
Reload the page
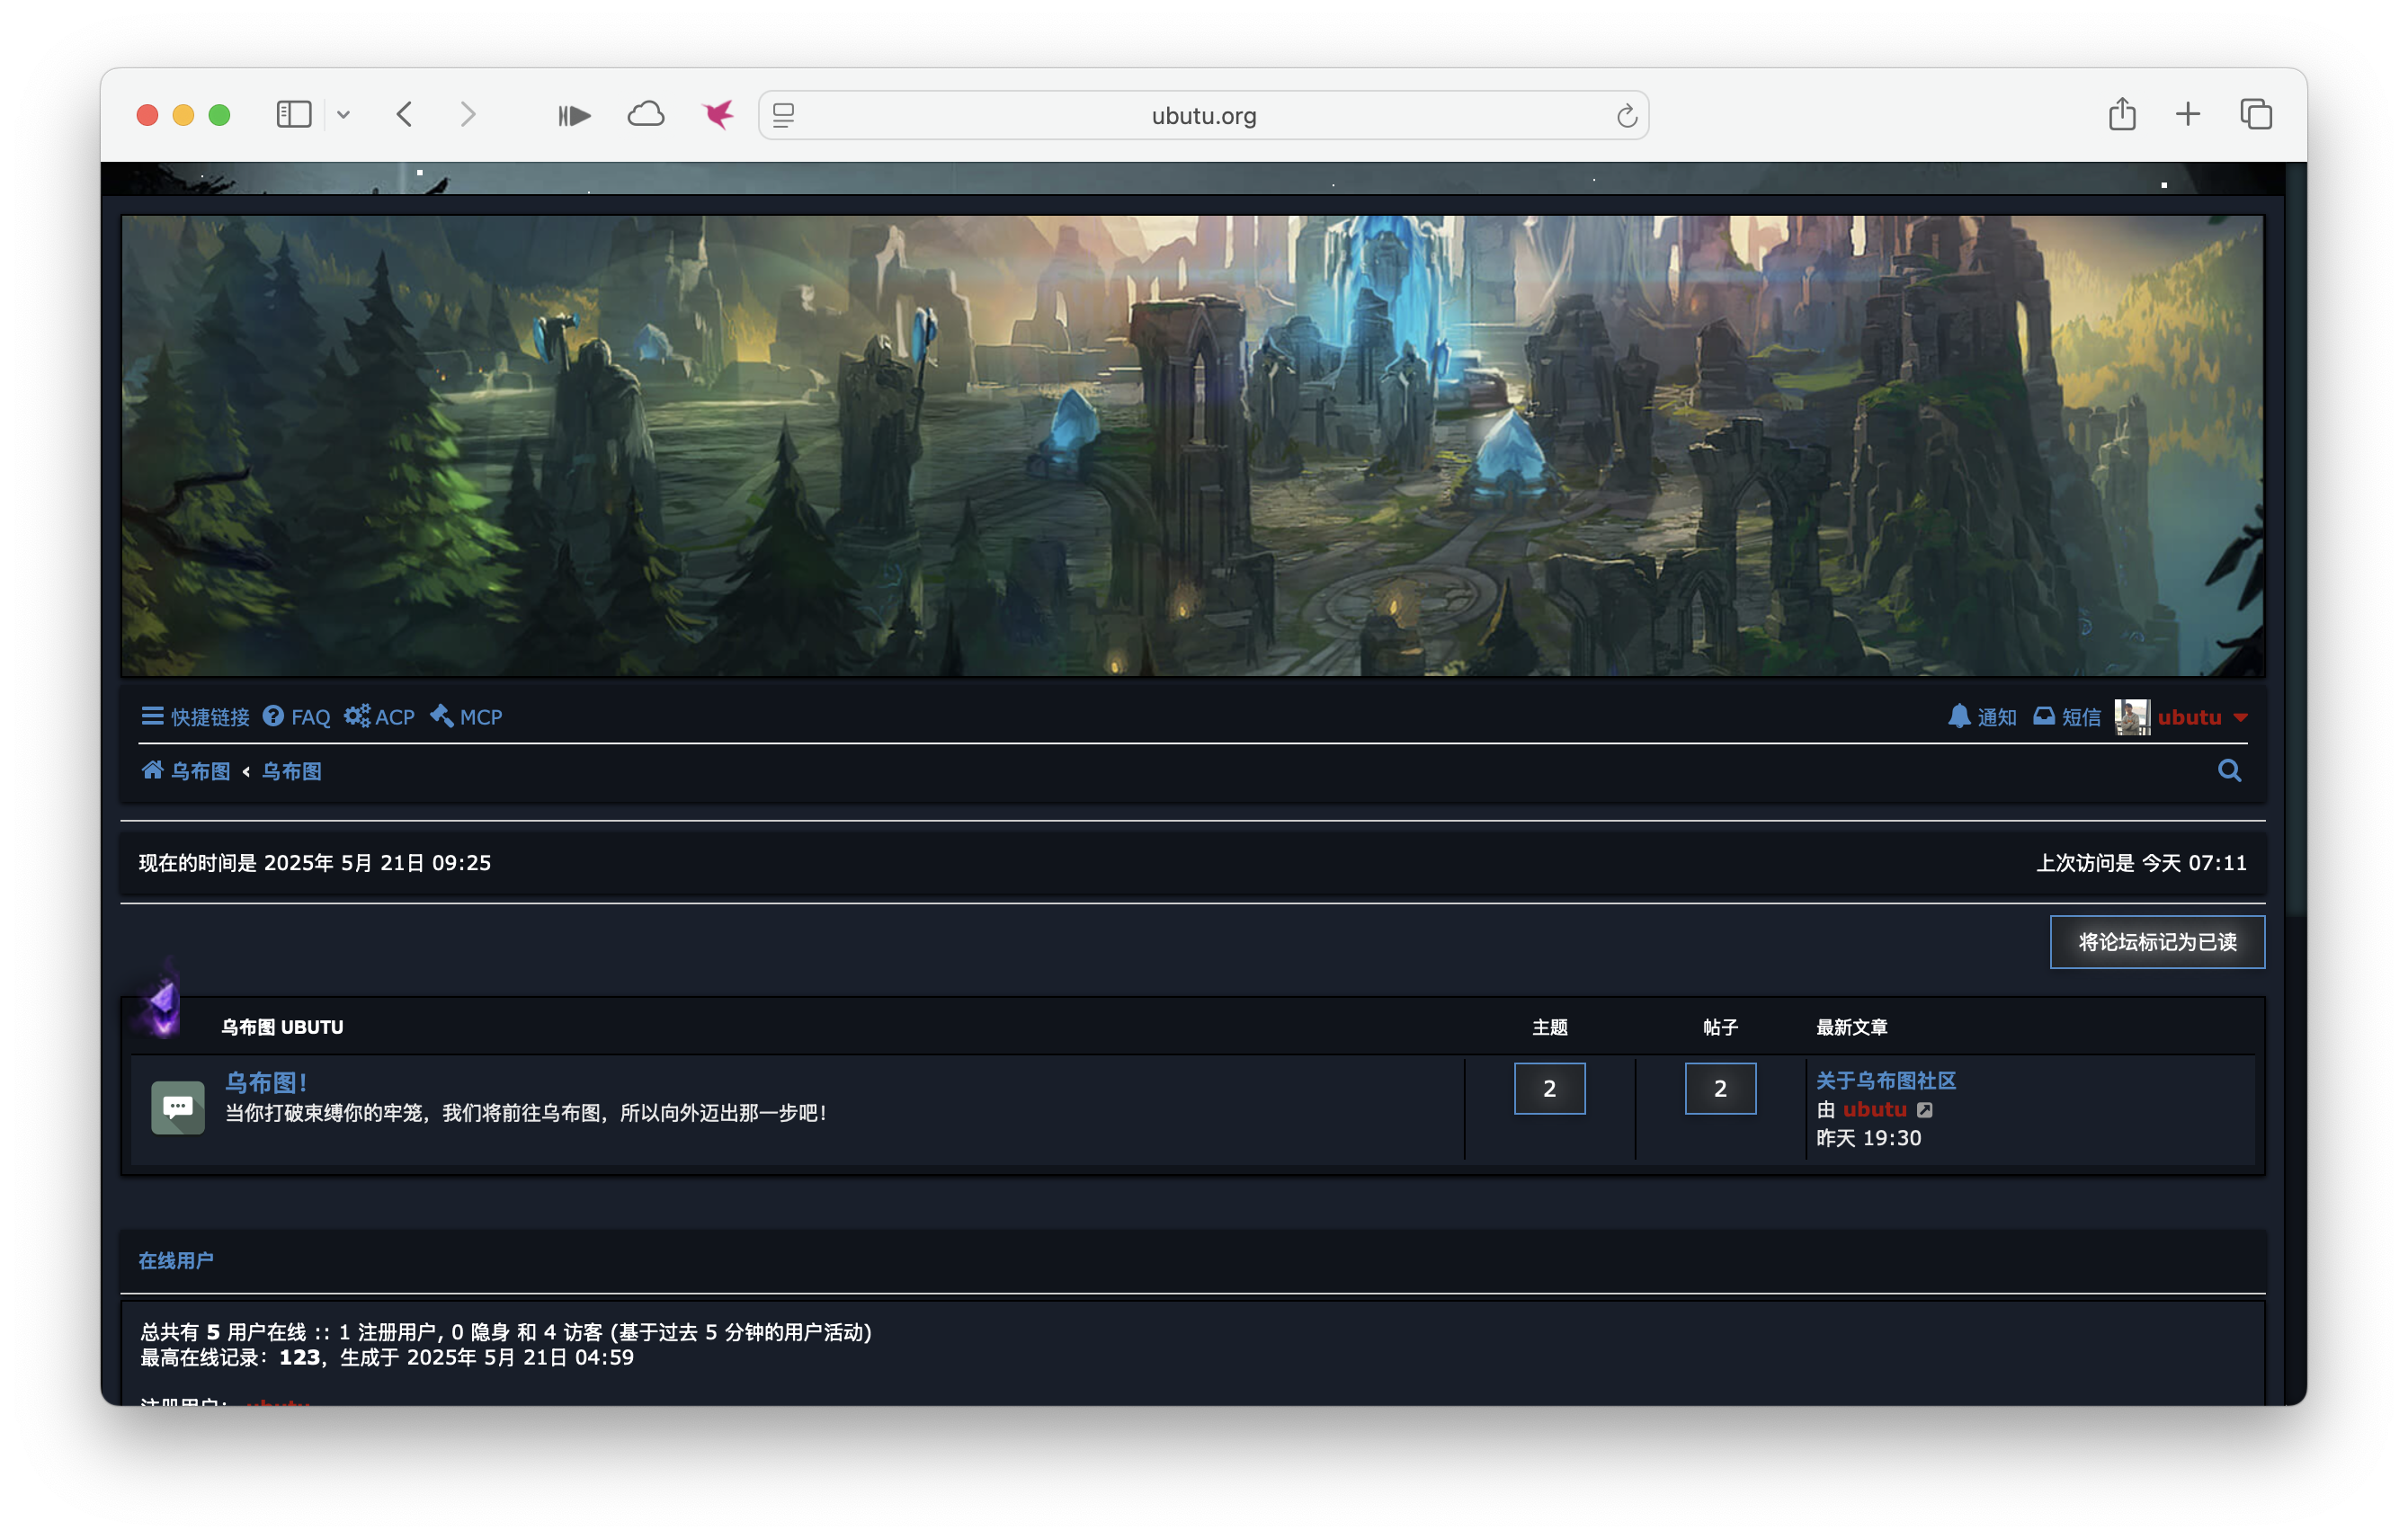click(1626, 116)
